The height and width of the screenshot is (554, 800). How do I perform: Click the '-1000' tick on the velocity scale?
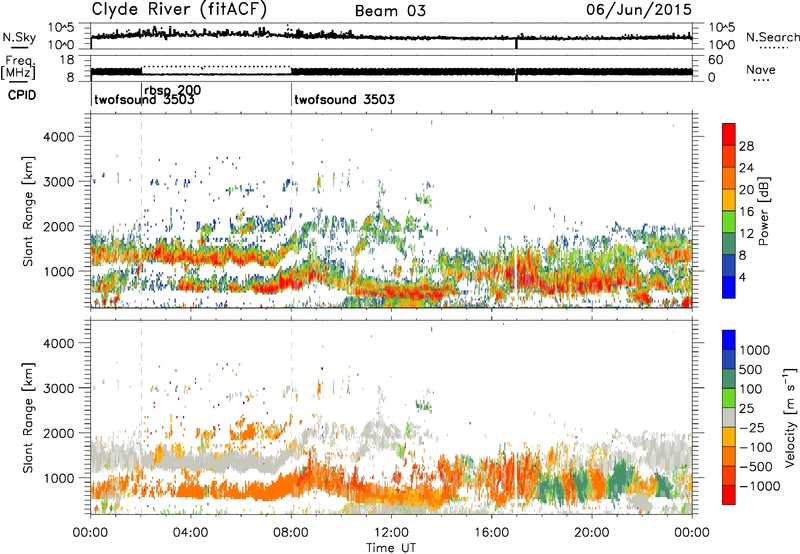click(x=759, y=486)
